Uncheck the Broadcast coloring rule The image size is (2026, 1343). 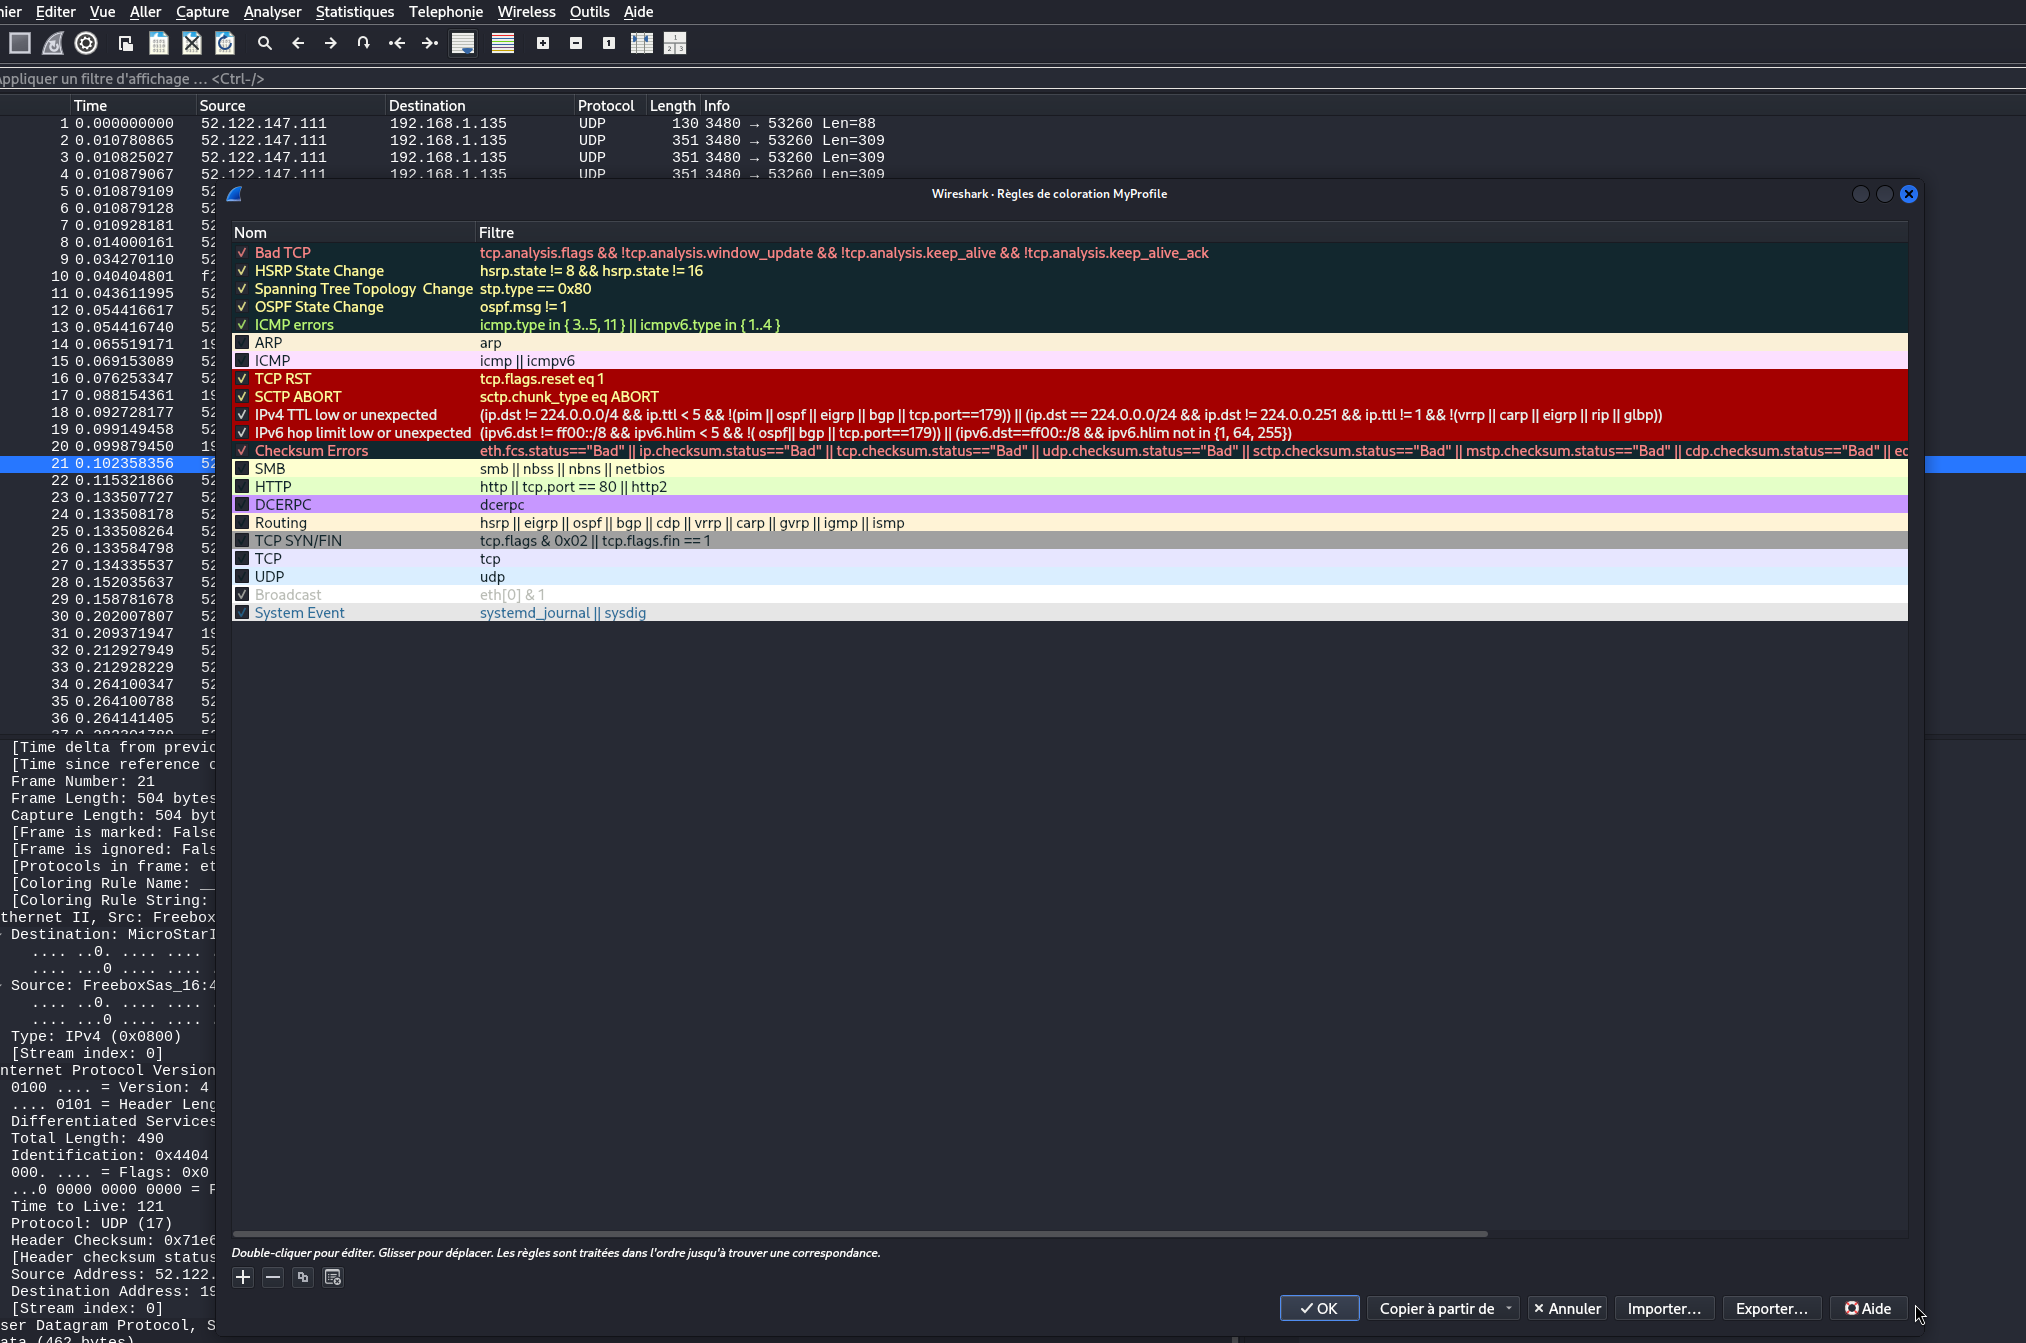coord(242,595)
